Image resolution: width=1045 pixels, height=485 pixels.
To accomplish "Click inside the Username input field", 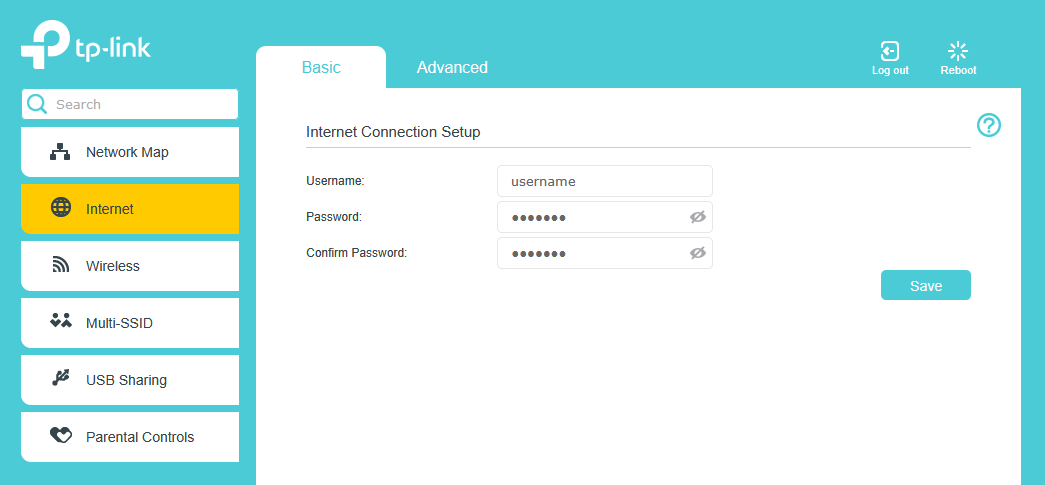I will tap(605, 181).
